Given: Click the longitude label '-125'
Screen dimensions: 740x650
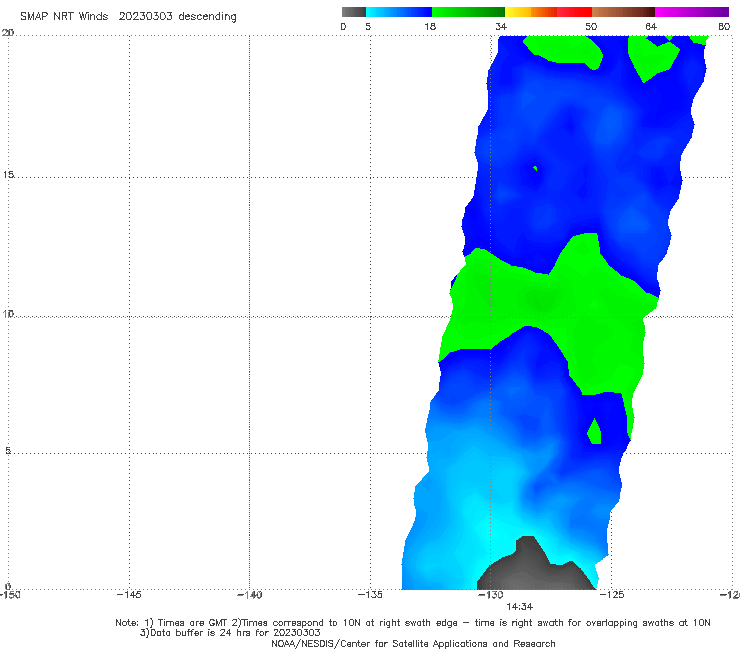Looking at the screenshot, I should pos(612,595).
